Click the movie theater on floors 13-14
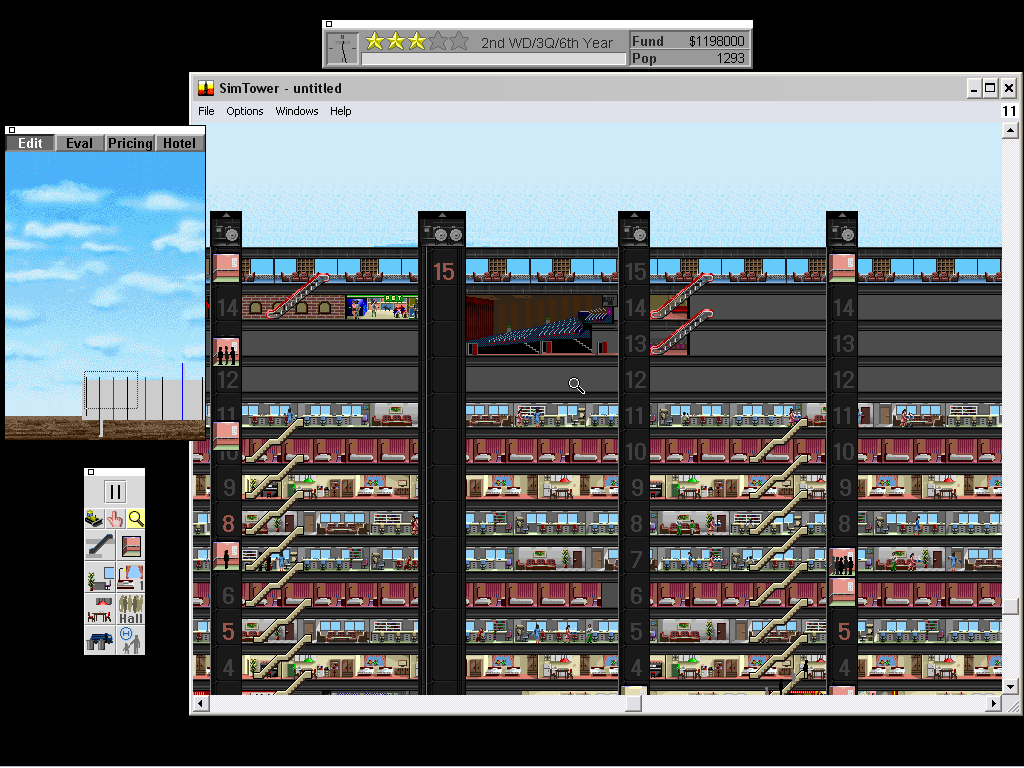1024x768 pixels. click(541, 325)
